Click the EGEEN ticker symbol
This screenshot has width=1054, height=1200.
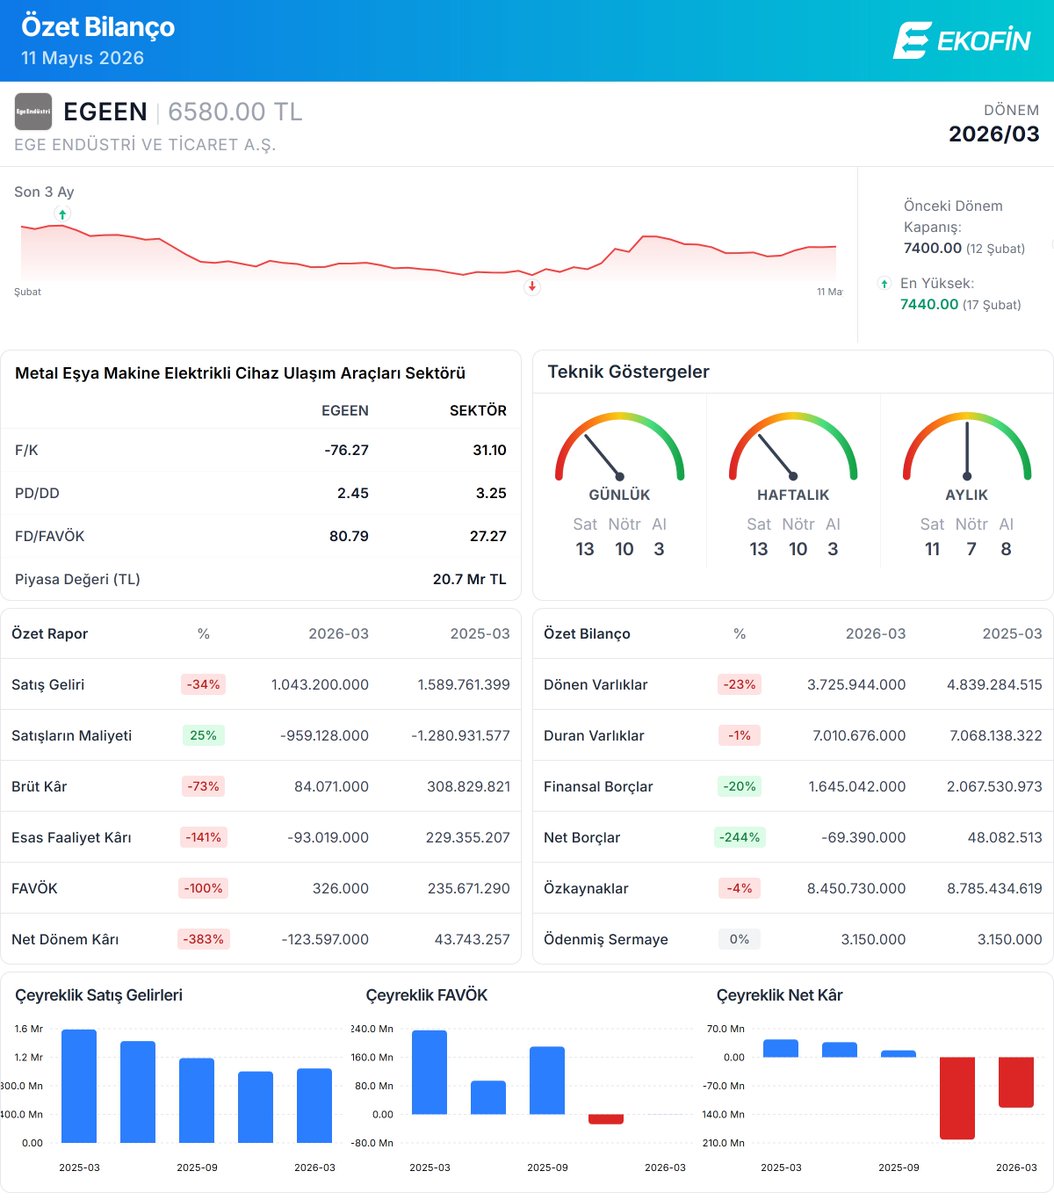pos(105,112)
